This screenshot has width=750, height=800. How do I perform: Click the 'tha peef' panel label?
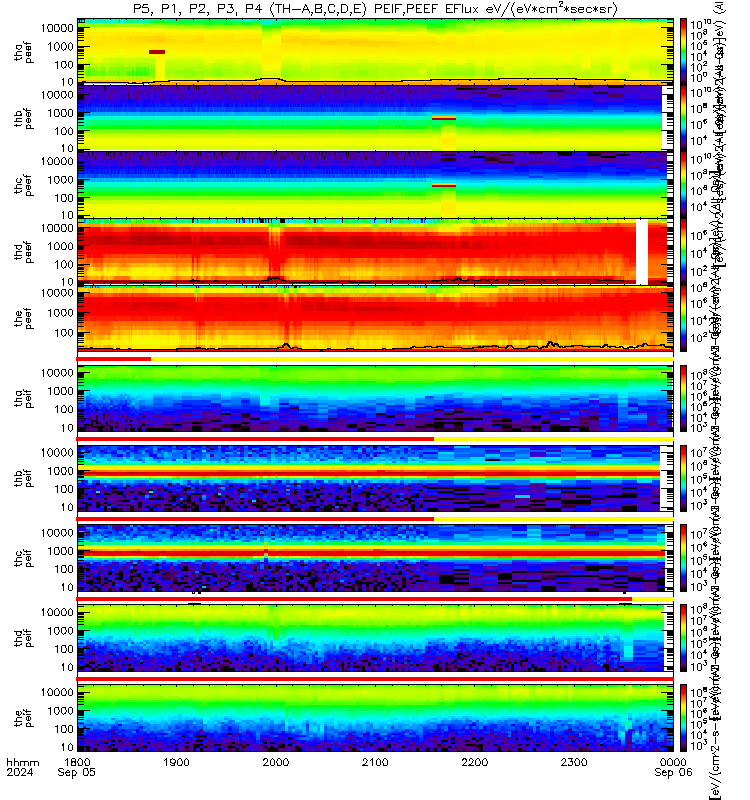coord(23,53)
